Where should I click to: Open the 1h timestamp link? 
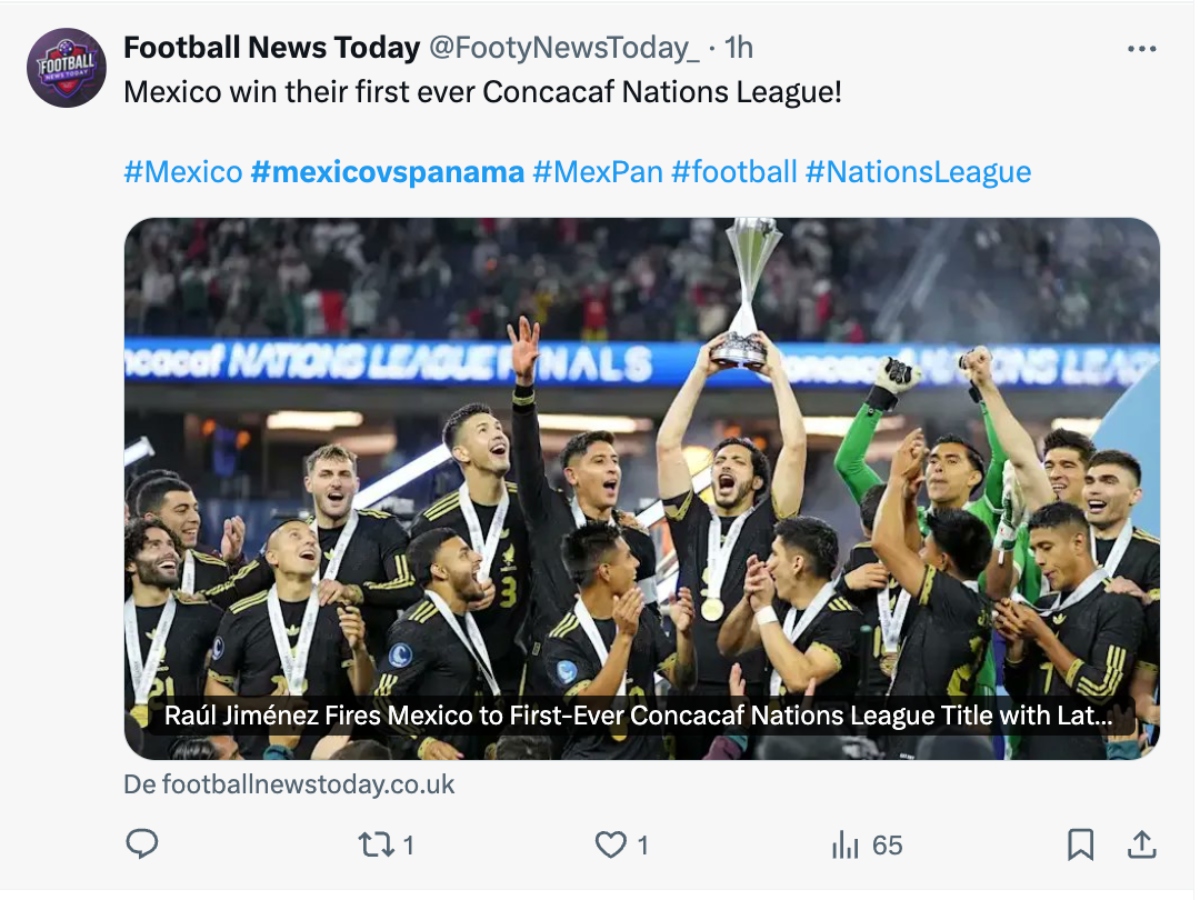[738, 47]
